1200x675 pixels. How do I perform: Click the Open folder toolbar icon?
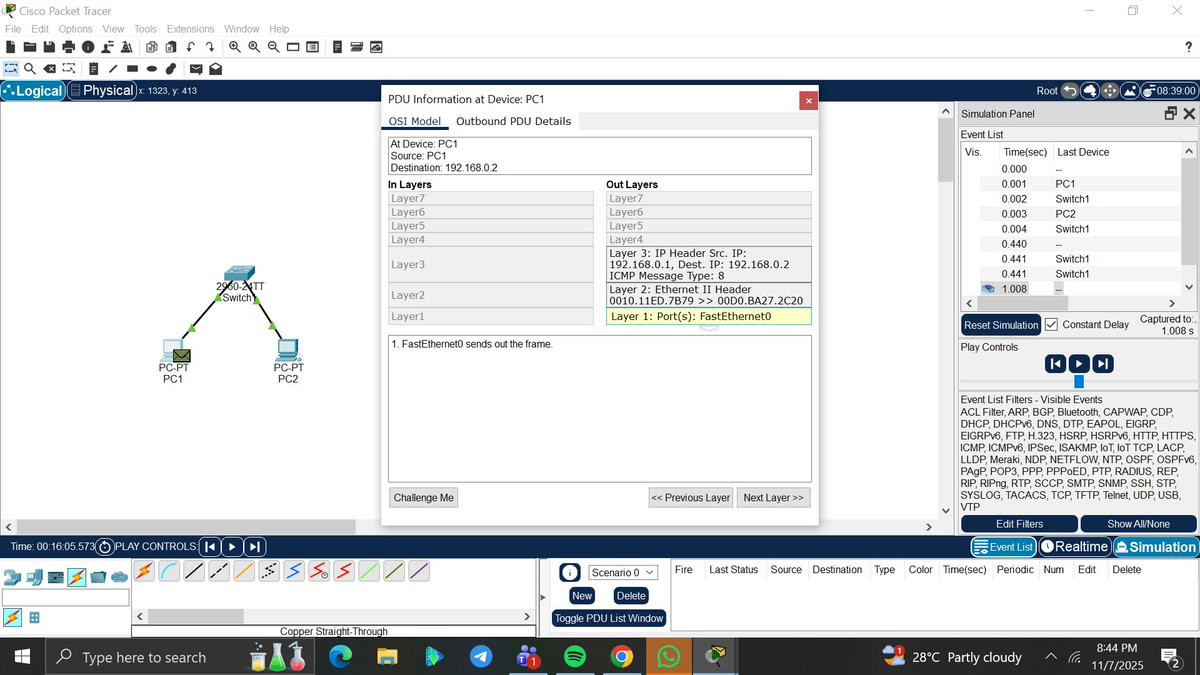[x=29, y=47]
